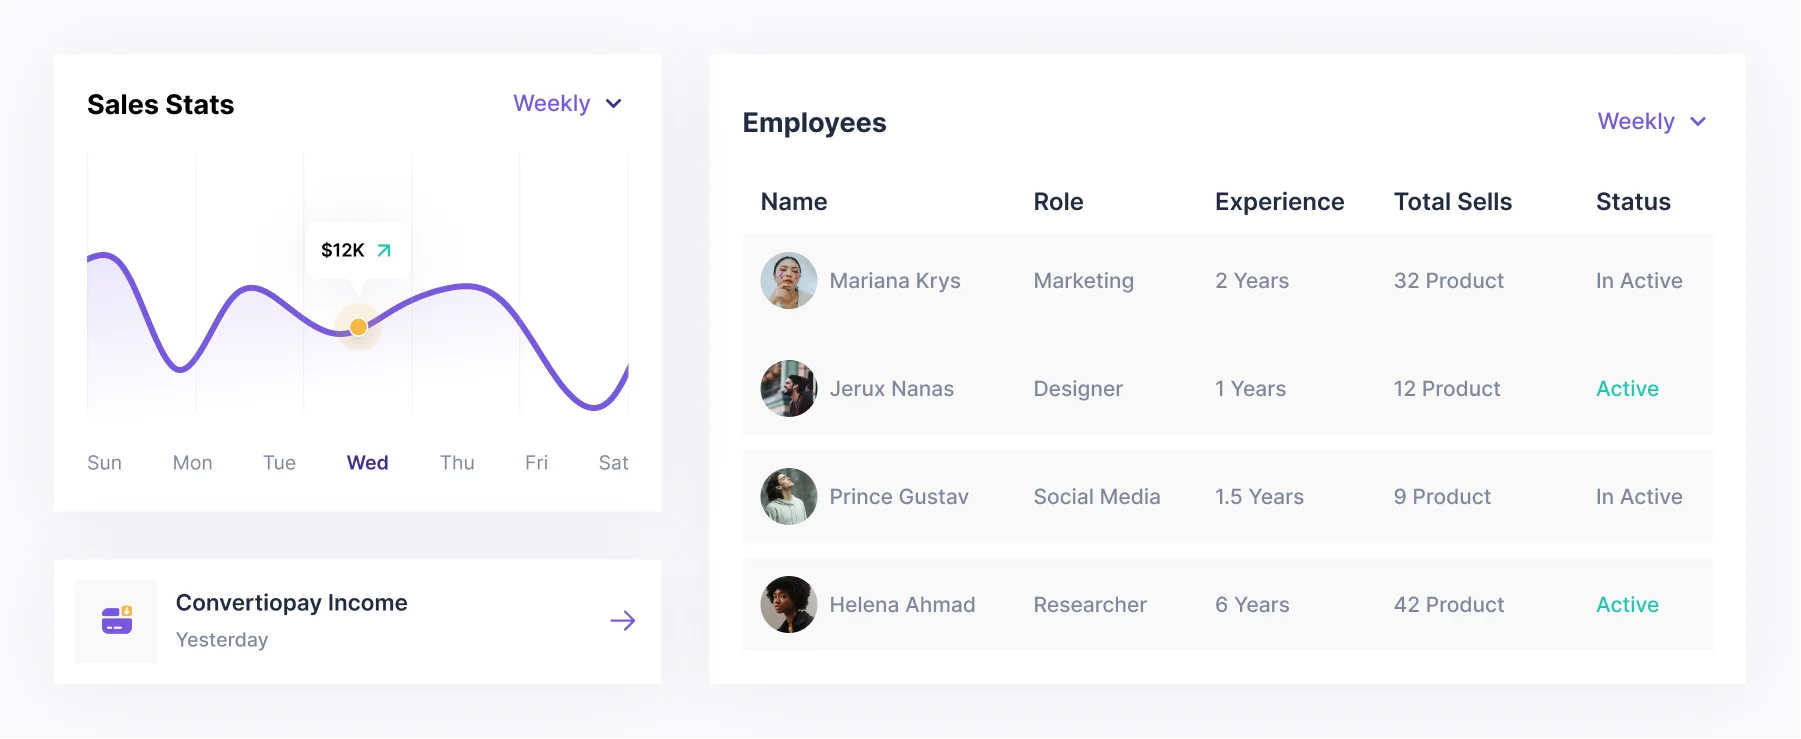Sort by the Total Sells column header
This screenshot has height=739, width=1801.
click(x=1452, y=202)
